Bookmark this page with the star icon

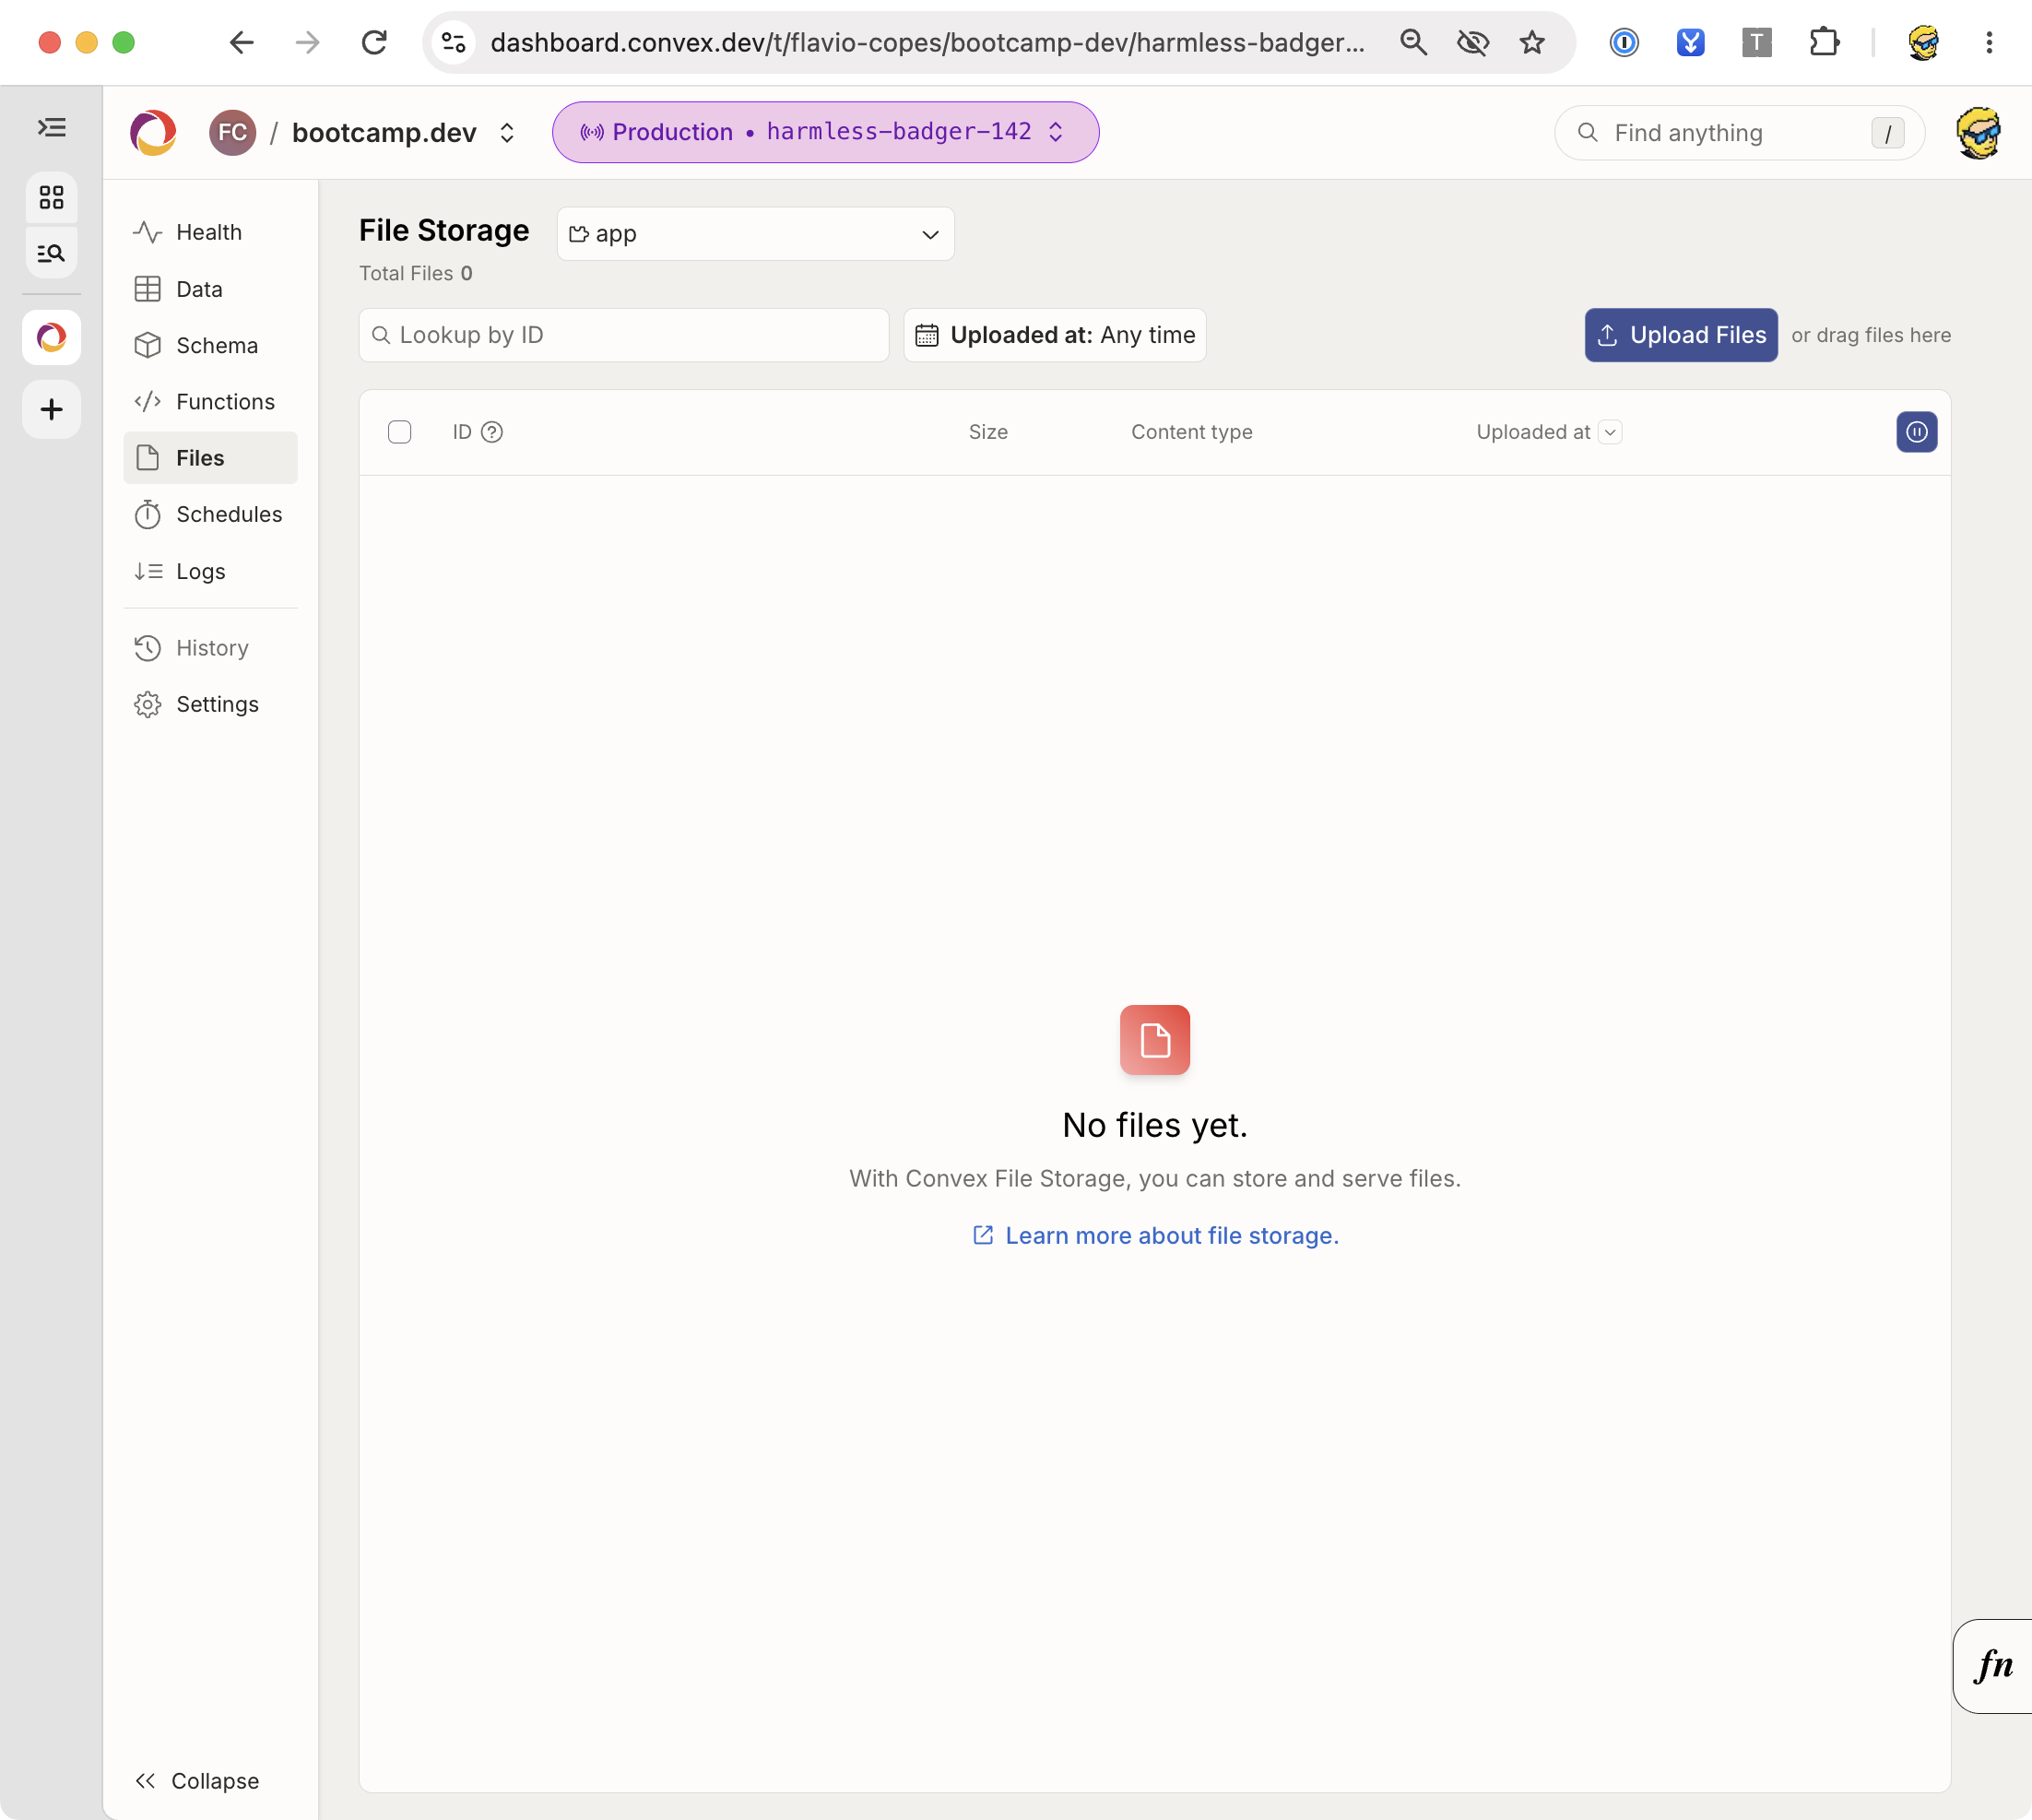pos(1532,42)
